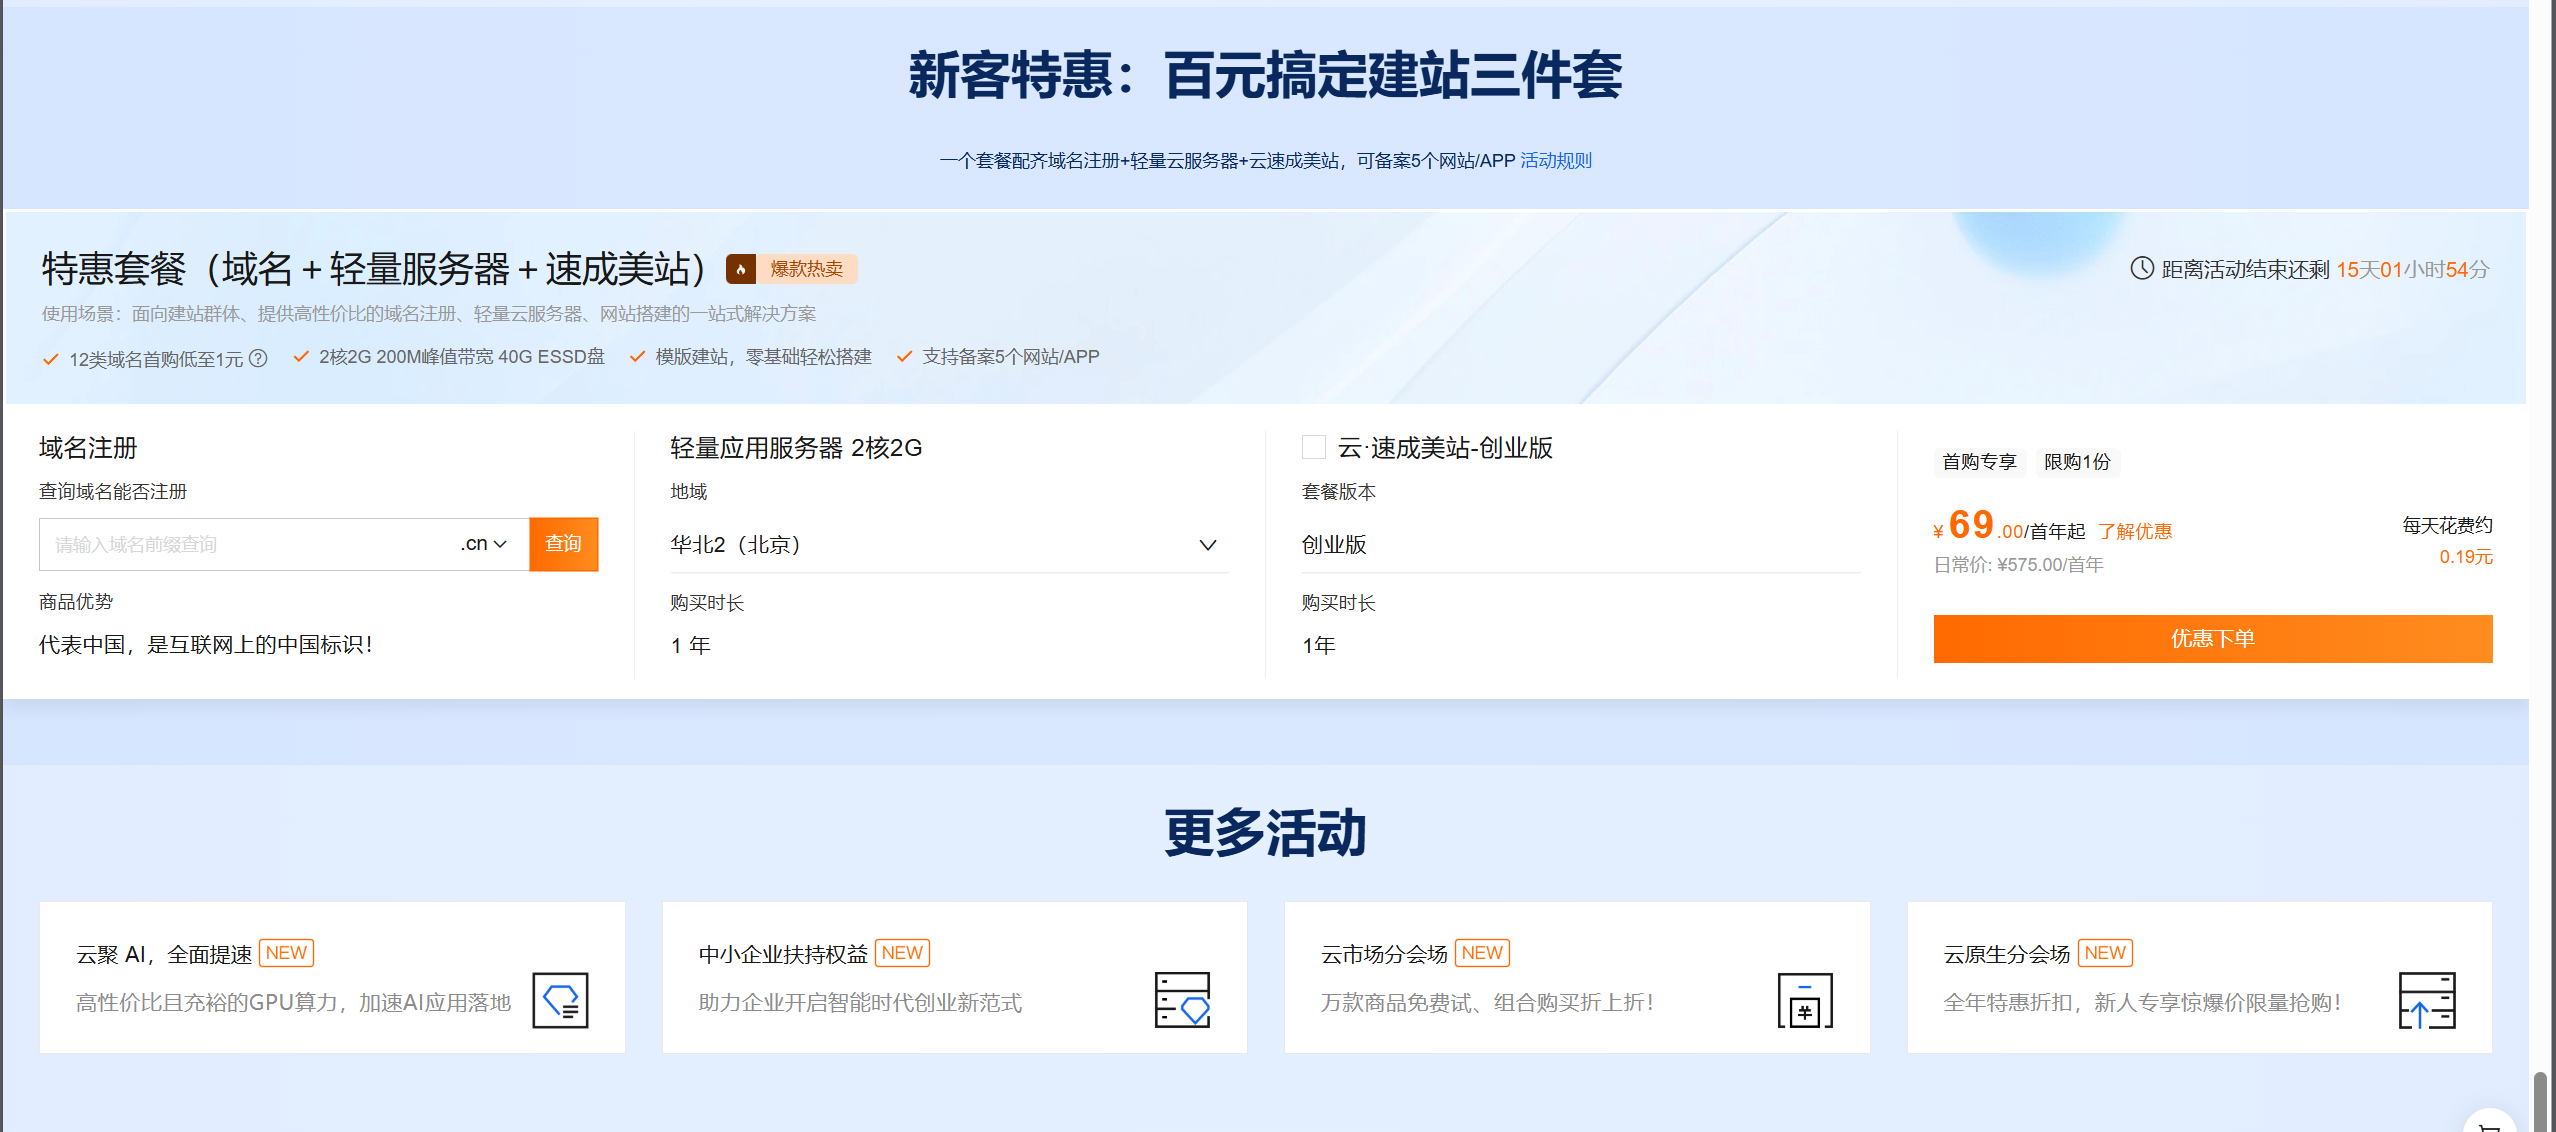Click the 了解优惠 link beside the price

tap(2138, 531)
